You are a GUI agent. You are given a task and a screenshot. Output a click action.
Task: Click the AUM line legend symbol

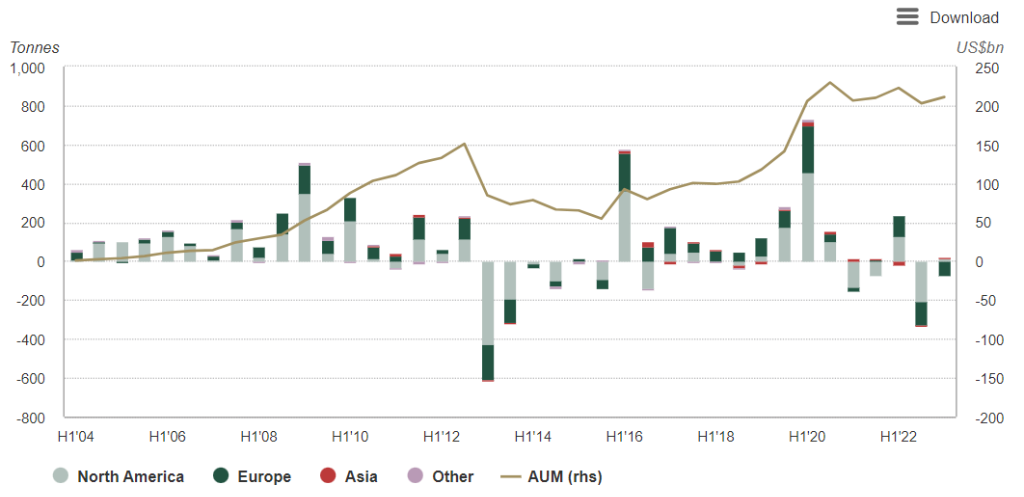coord(515,476)
